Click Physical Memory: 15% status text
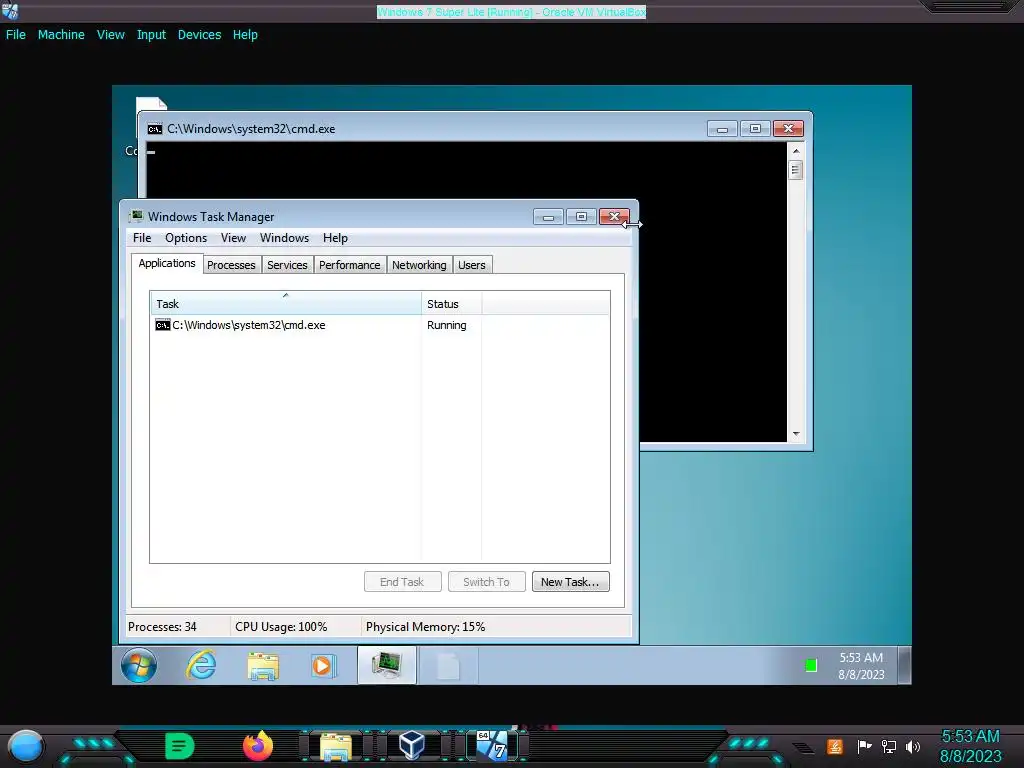This screenshot has width=1024, height=768. (426, 627)
